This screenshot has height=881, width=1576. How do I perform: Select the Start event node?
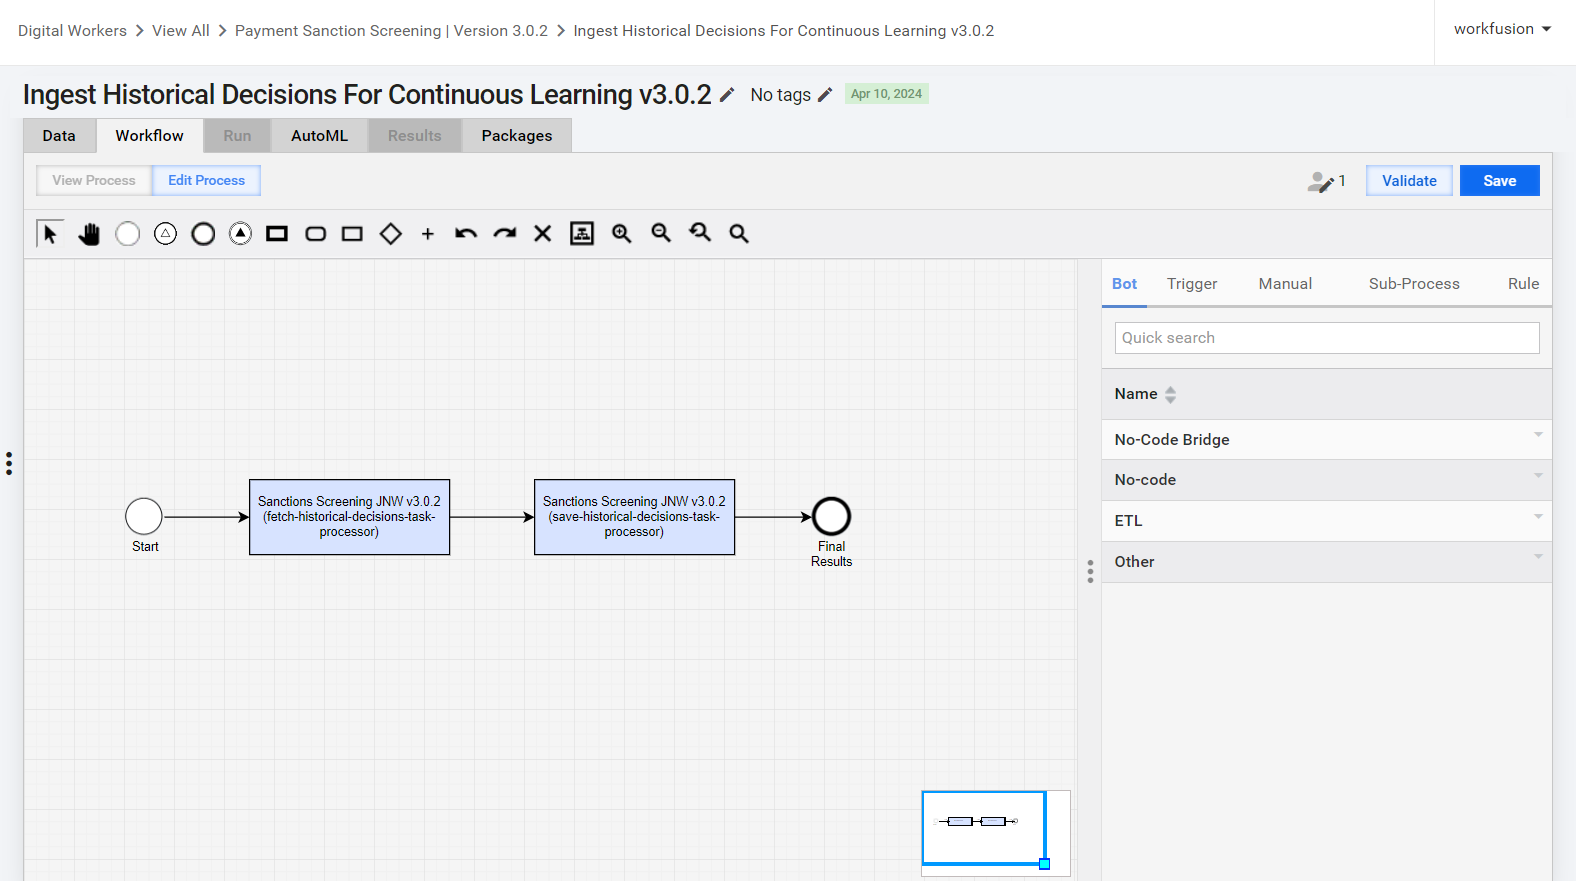pos(144,517)
